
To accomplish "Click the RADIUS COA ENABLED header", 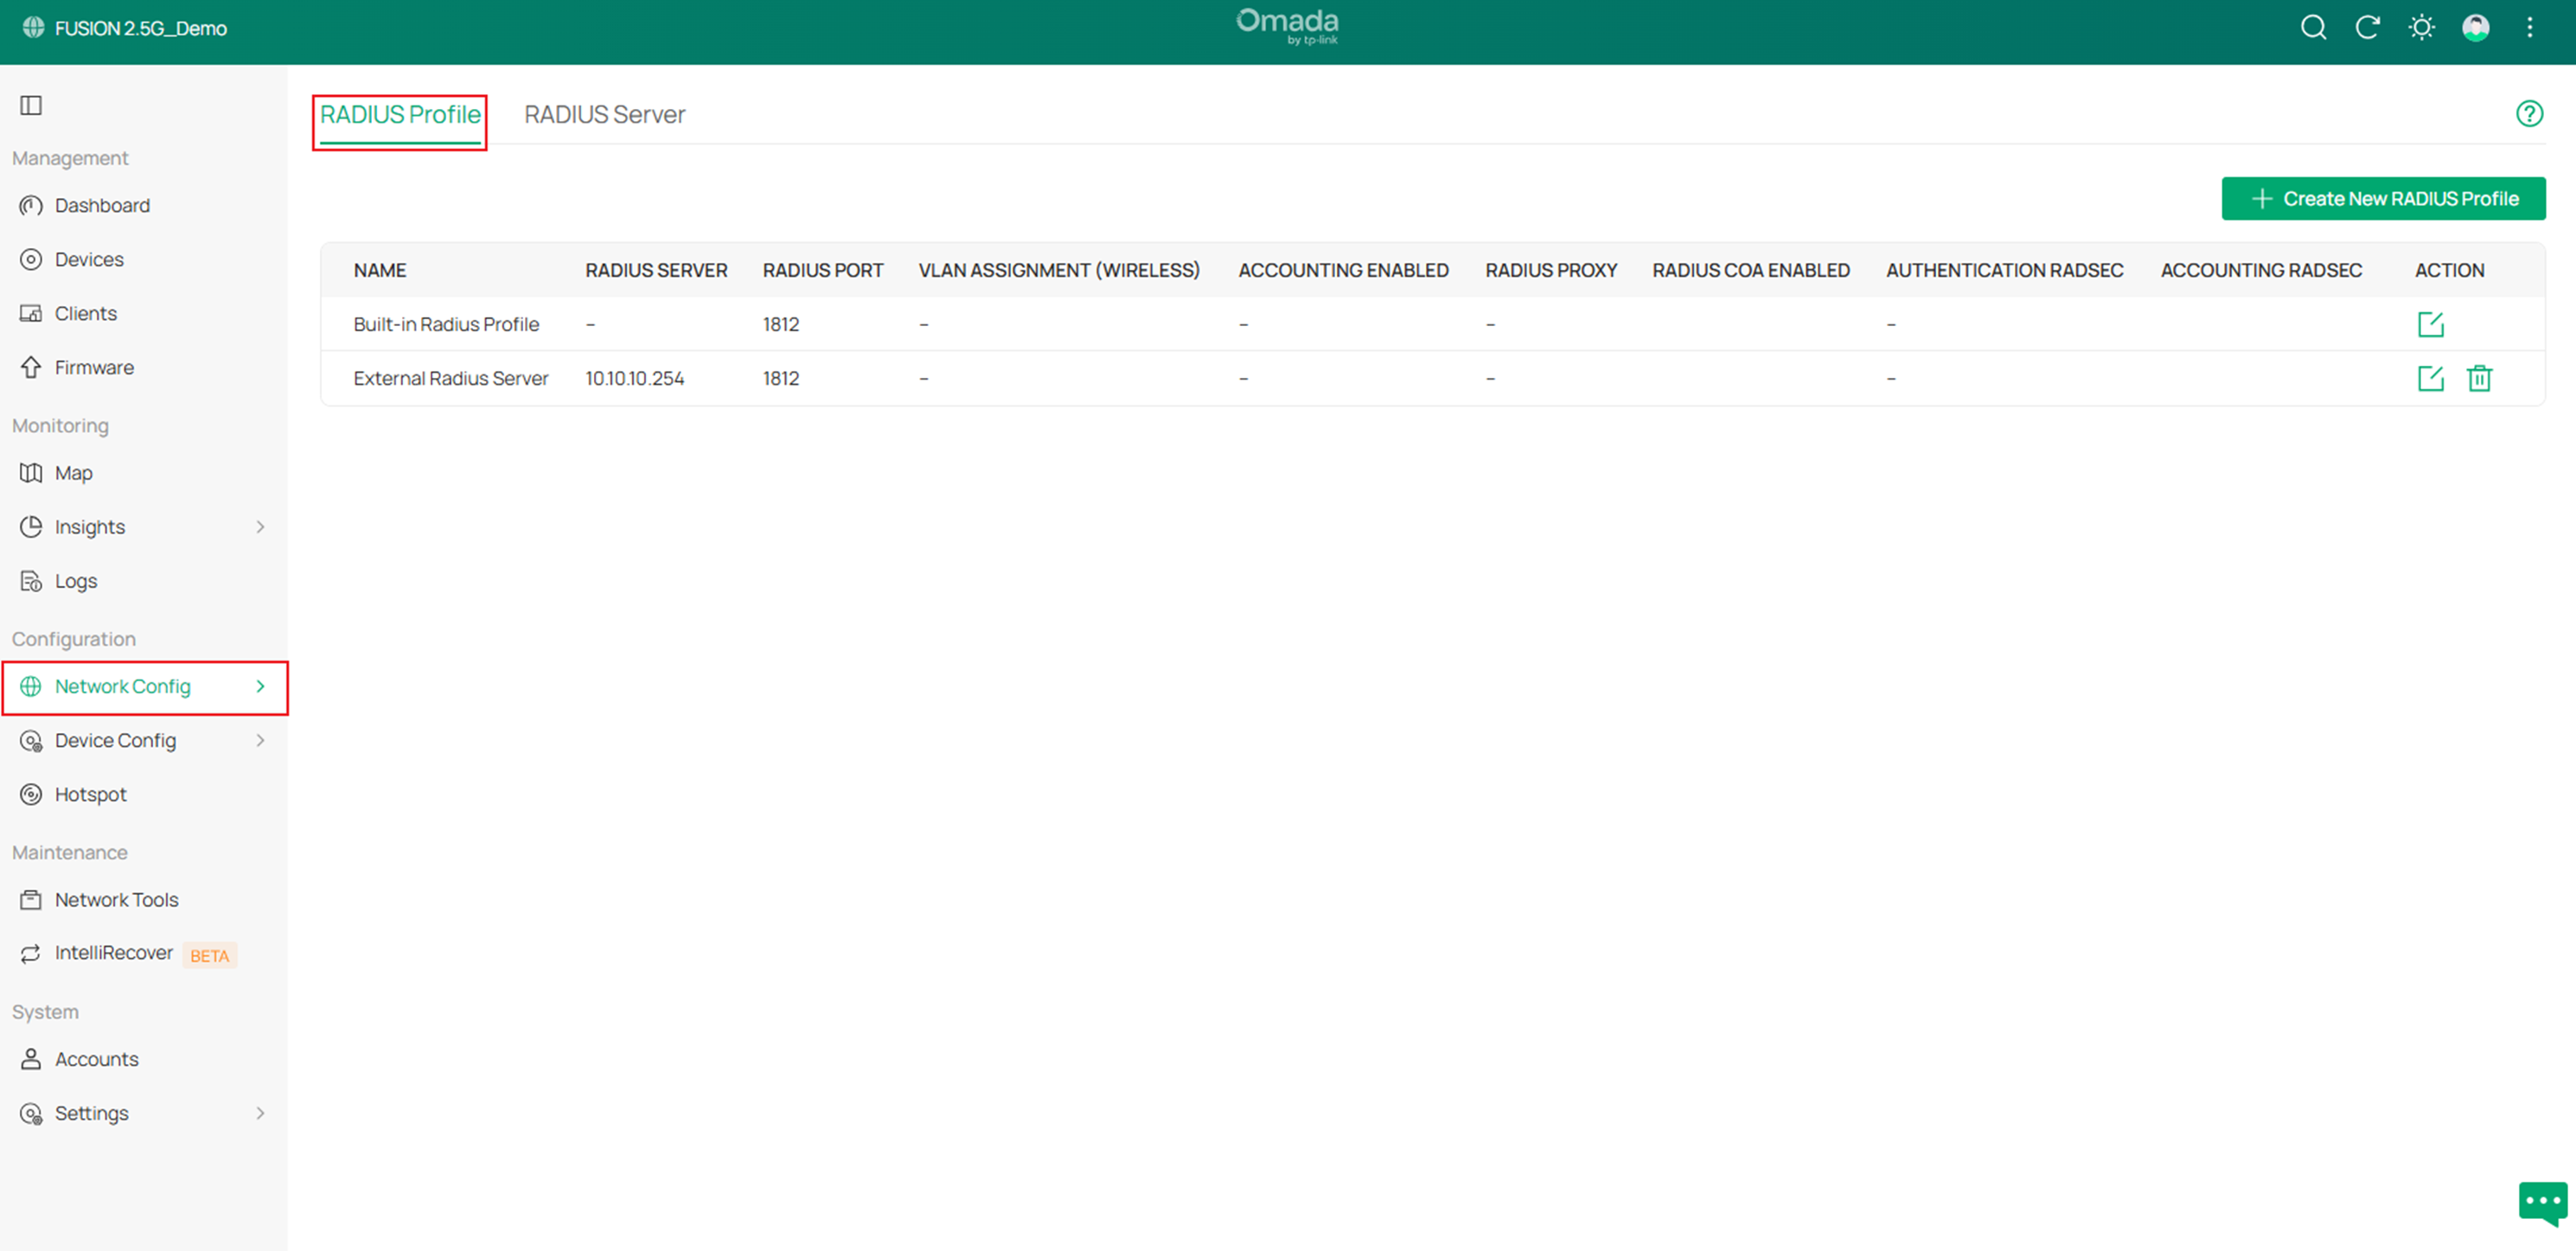I will (1751, 270).
